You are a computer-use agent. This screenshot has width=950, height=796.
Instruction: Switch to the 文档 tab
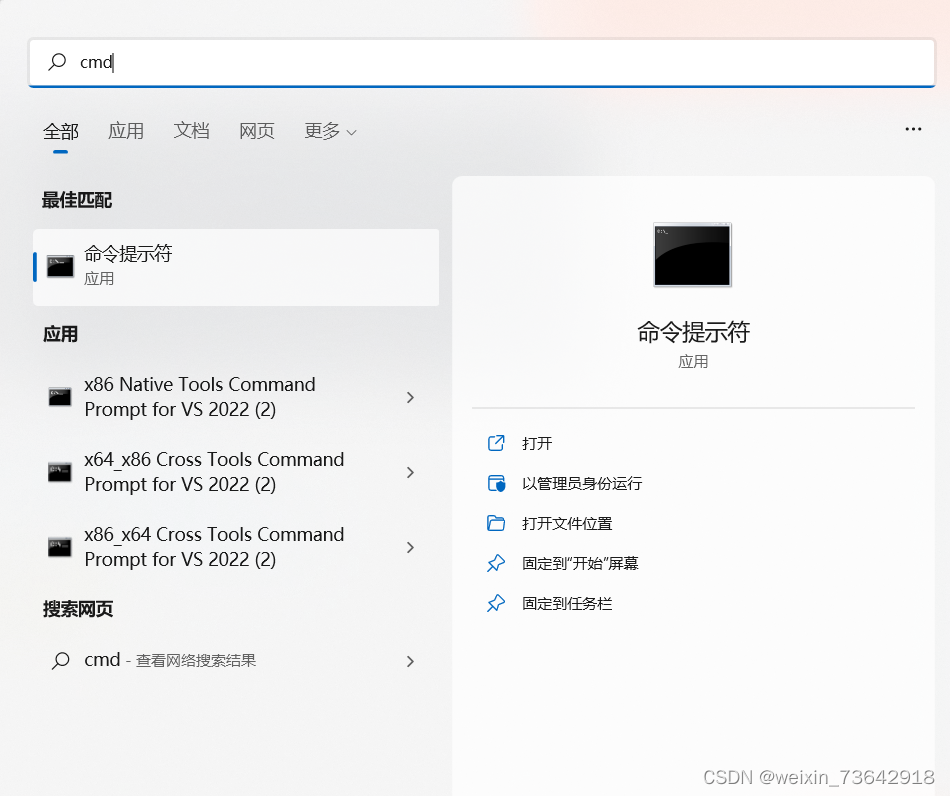pyautogui.click(x=191, y=130)
